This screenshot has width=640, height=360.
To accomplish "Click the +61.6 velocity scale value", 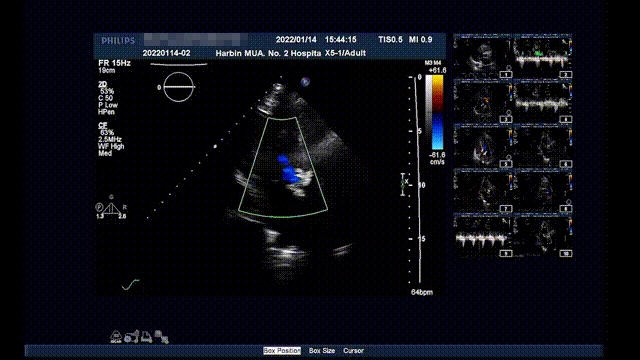I will [437, 70].
